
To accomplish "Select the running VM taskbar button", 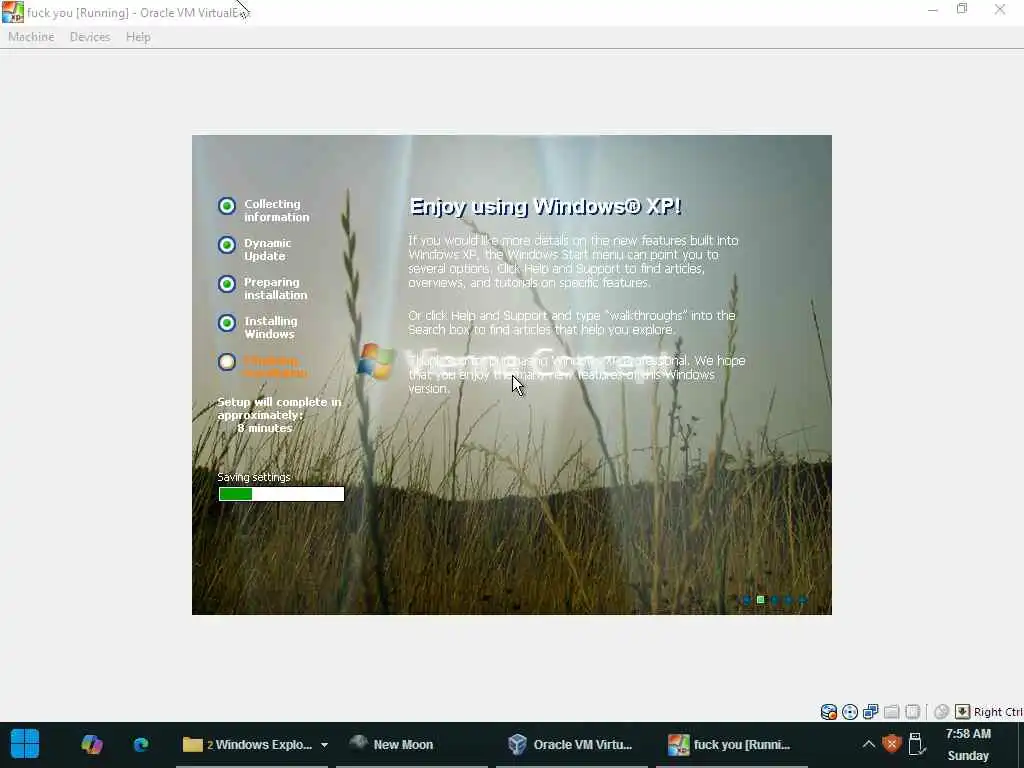I will [731, 744].
